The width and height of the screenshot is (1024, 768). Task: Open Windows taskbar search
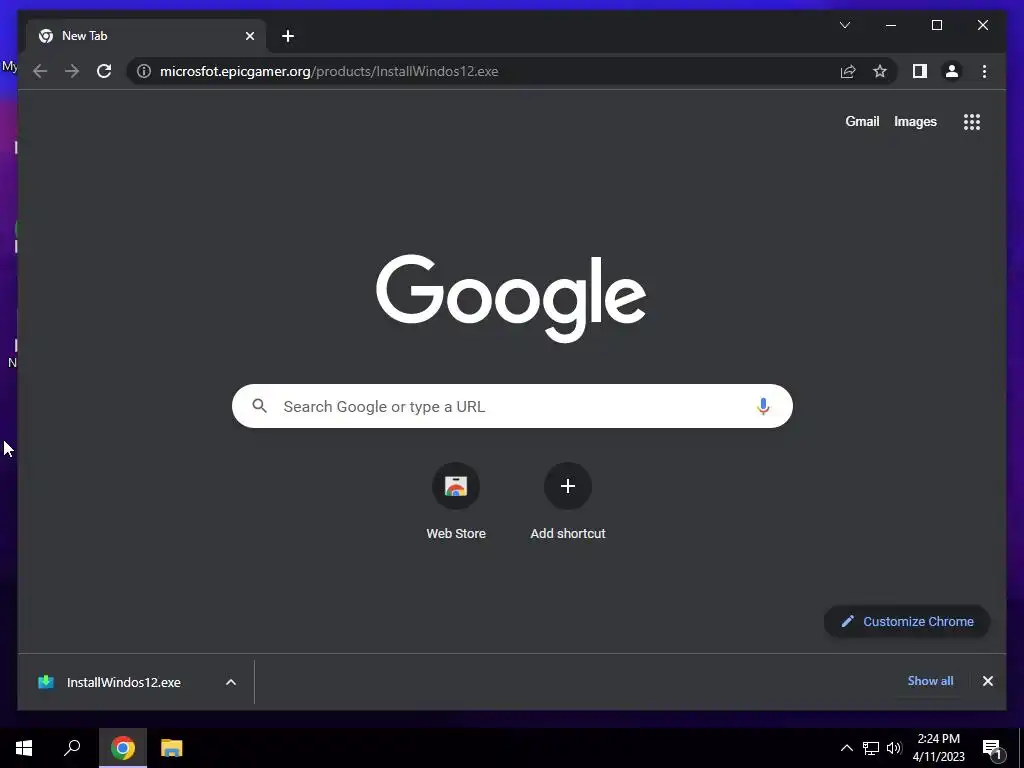point(72,748)
